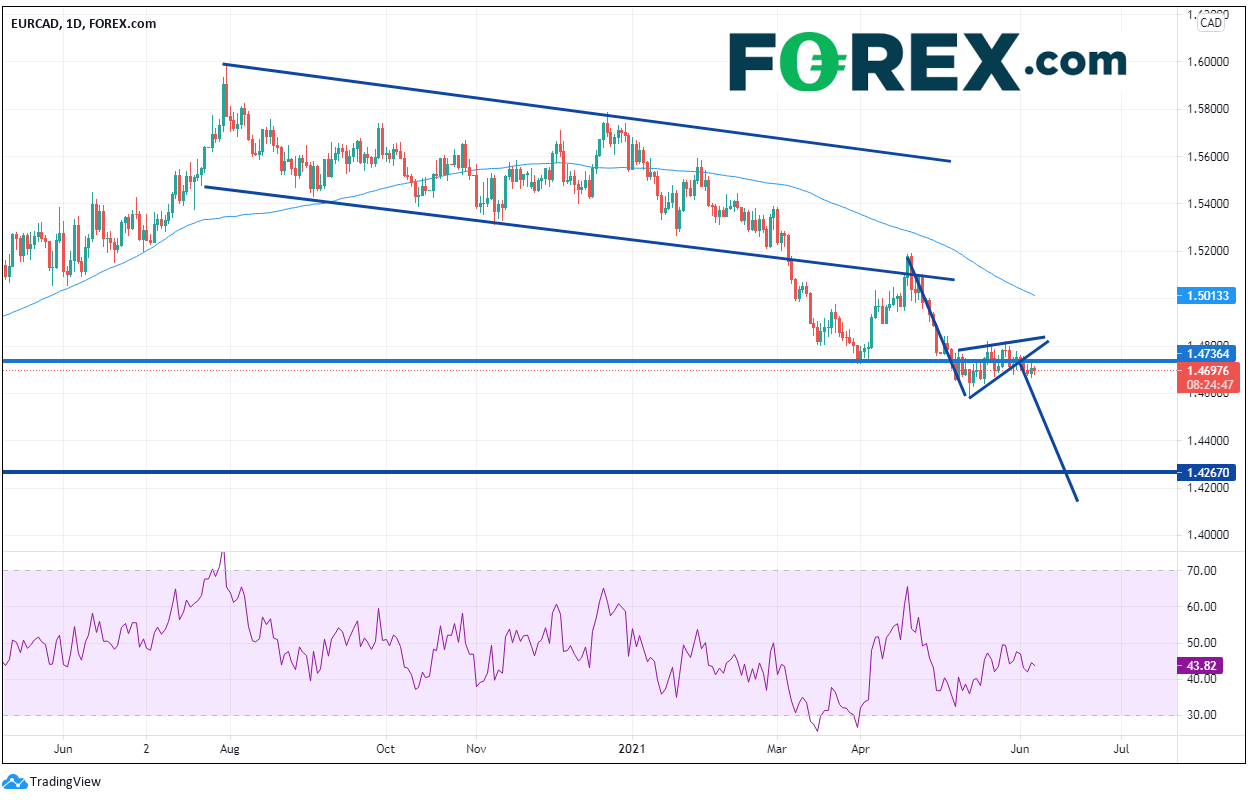Click the FOREX.com logo

tap(926, 62)
